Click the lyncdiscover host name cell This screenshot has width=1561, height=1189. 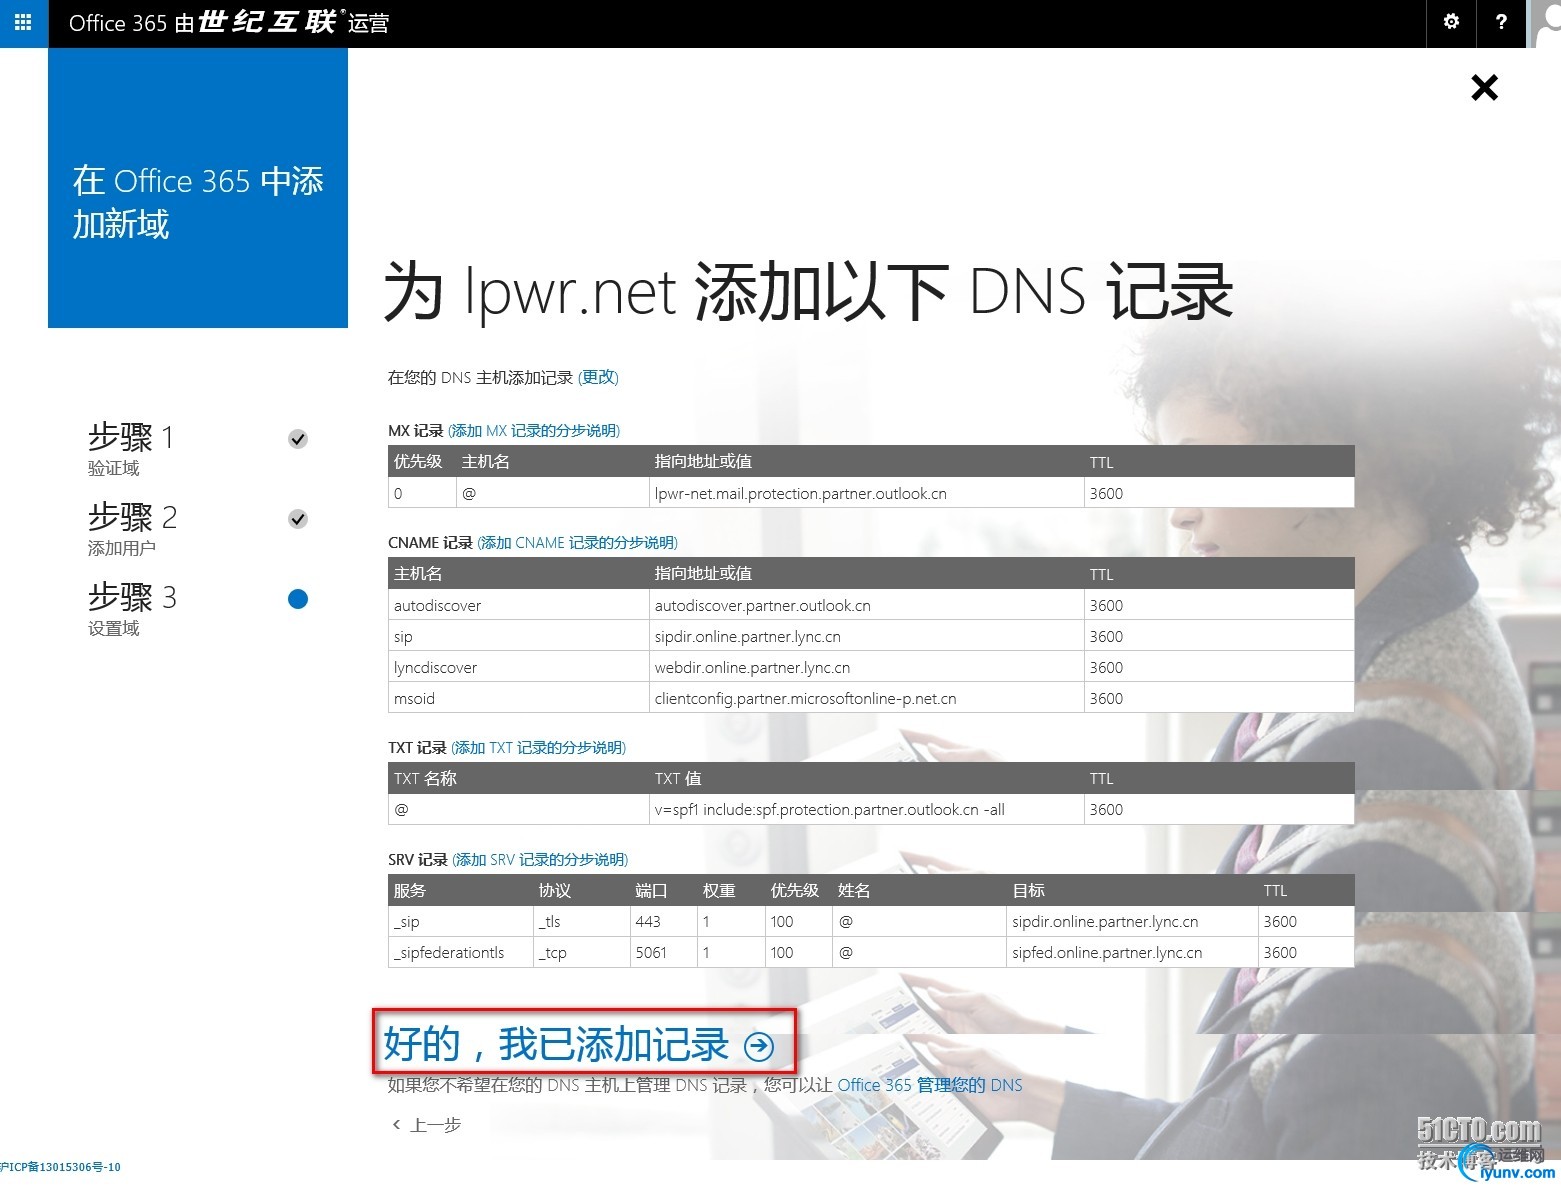tap(518, 667)
